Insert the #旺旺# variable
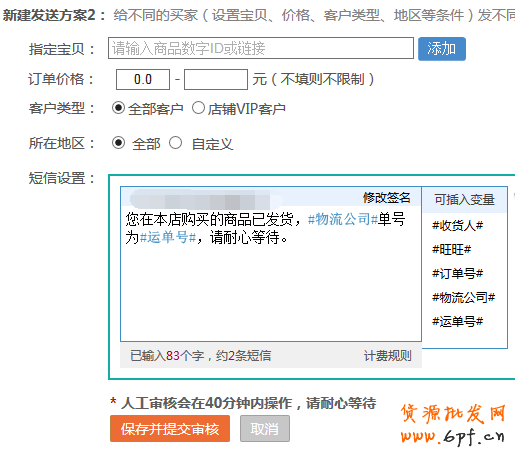This screenshot has width=515, height=458. [x=451, y=249]
